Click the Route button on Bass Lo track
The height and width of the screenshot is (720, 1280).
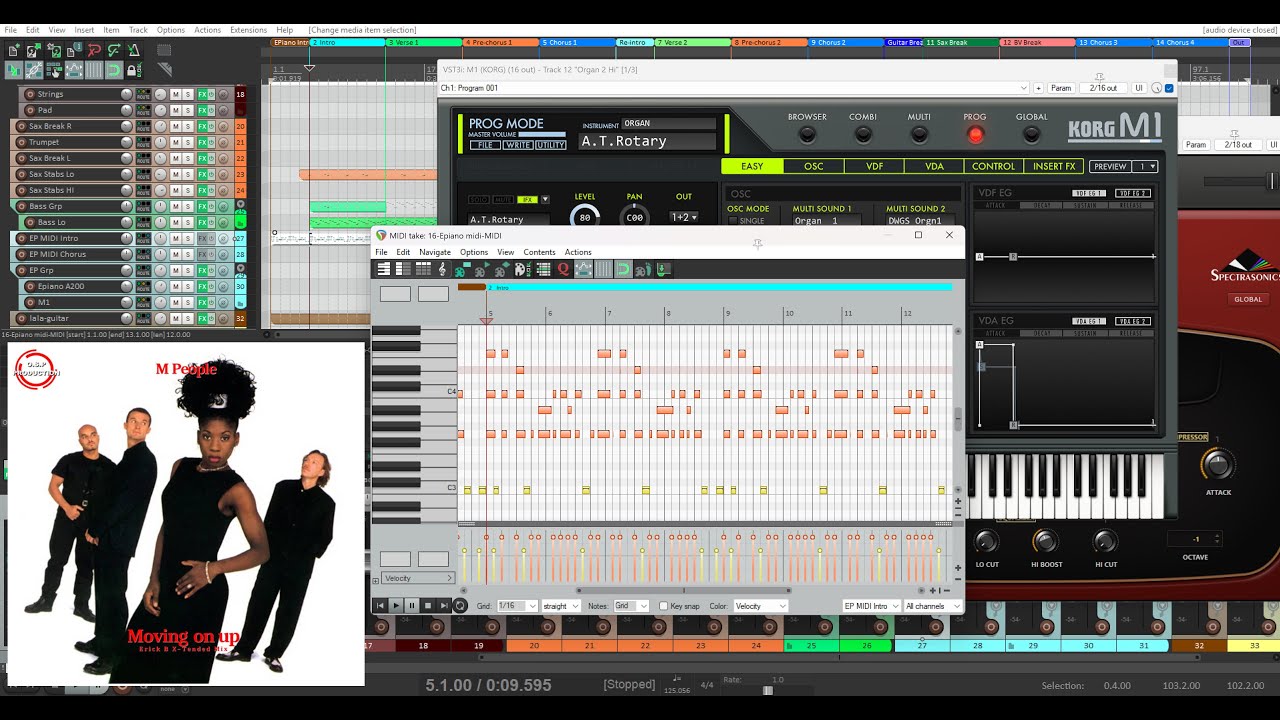[143, 222]
